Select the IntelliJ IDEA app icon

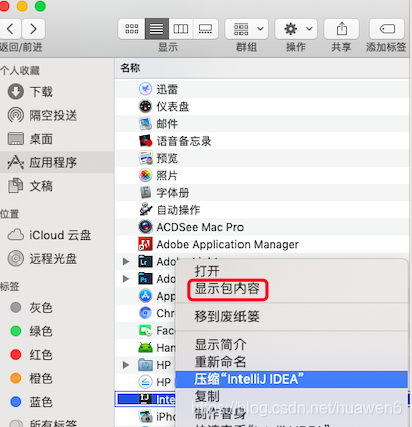[x=145, y=399]
